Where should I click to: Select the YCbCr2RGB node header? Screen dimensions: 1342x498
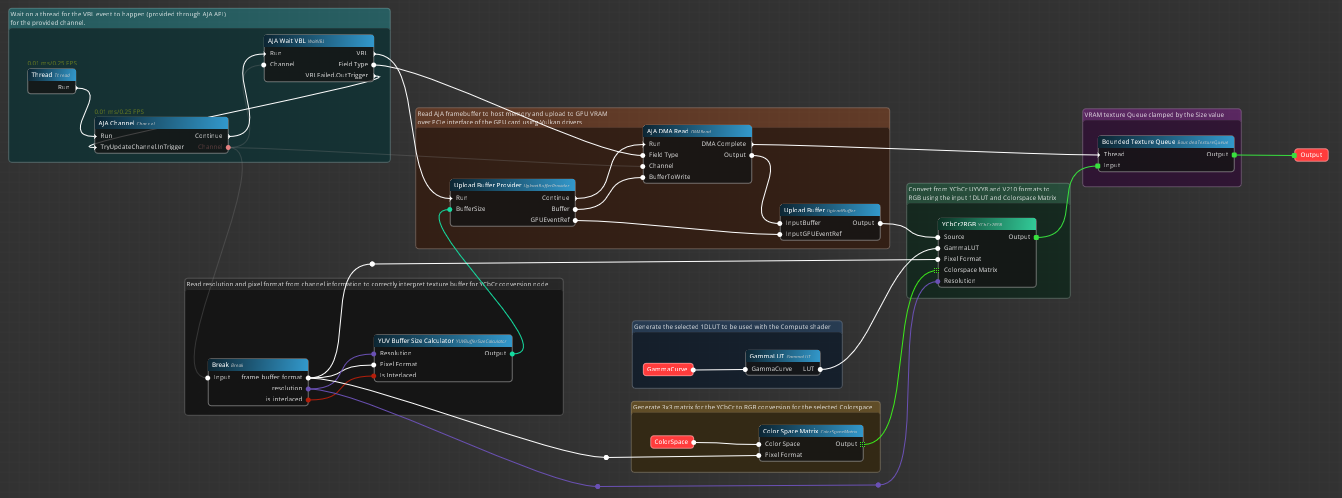(x=987, y=224)
